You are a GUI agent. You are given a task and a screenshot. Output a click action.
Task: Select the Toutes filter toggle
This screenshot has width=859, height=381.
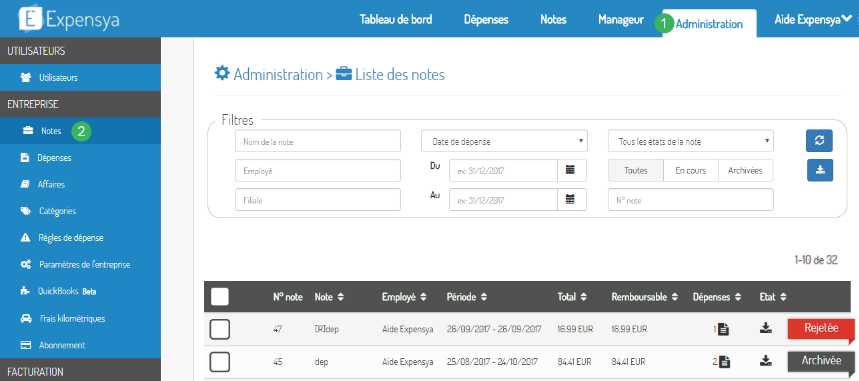tap(636, 170)
